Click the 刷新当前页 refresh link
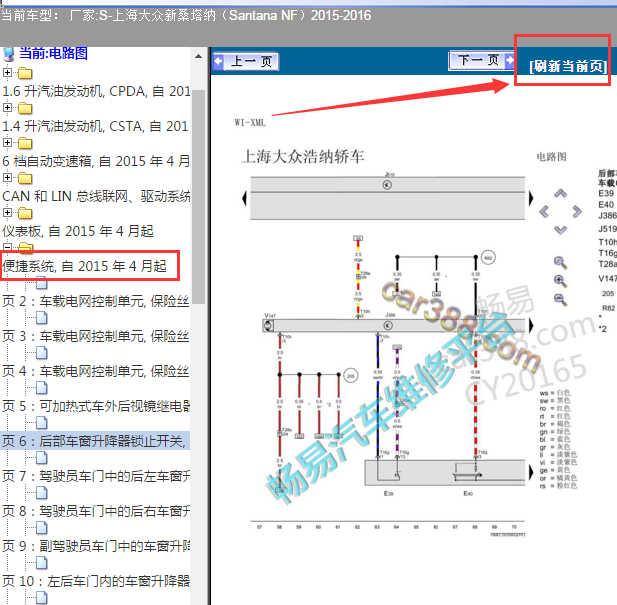The image size is (617, 605). [x=568, y=66]
